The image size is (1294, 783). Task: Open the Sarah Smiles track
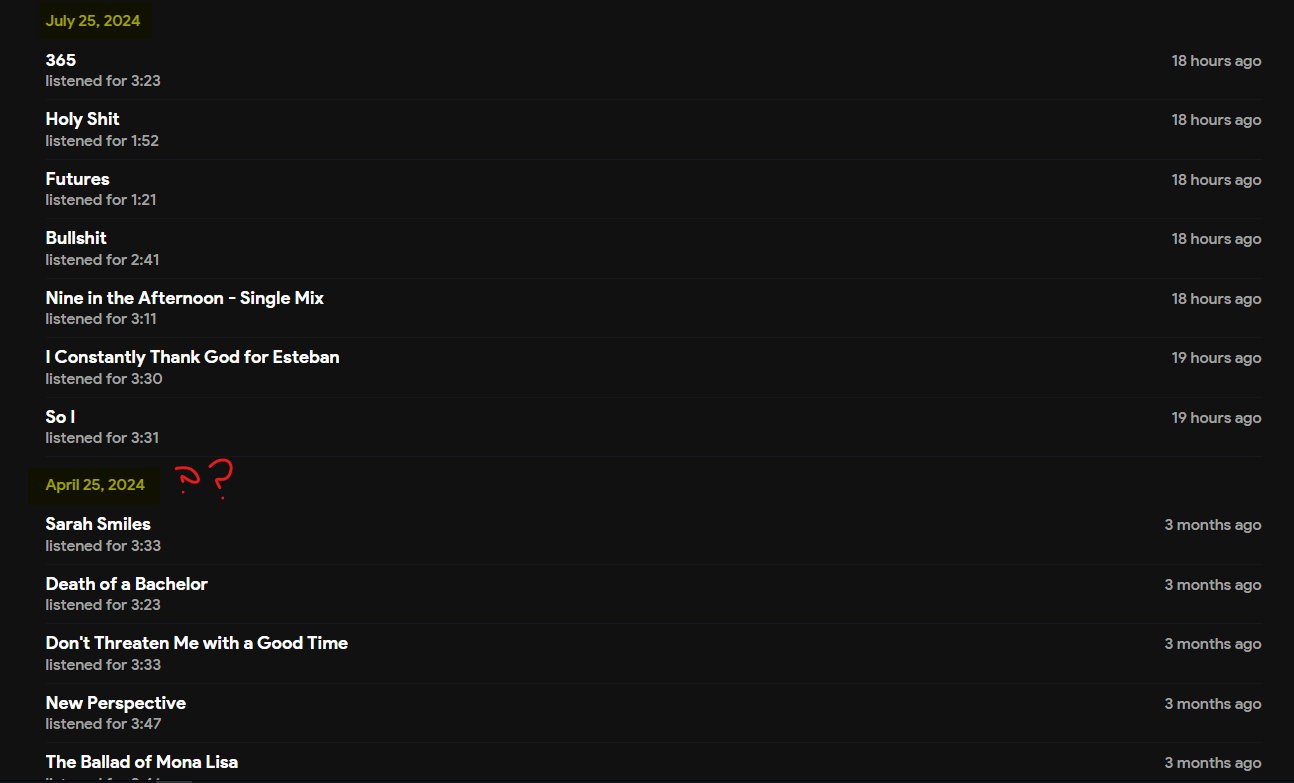tap(98, 524)
